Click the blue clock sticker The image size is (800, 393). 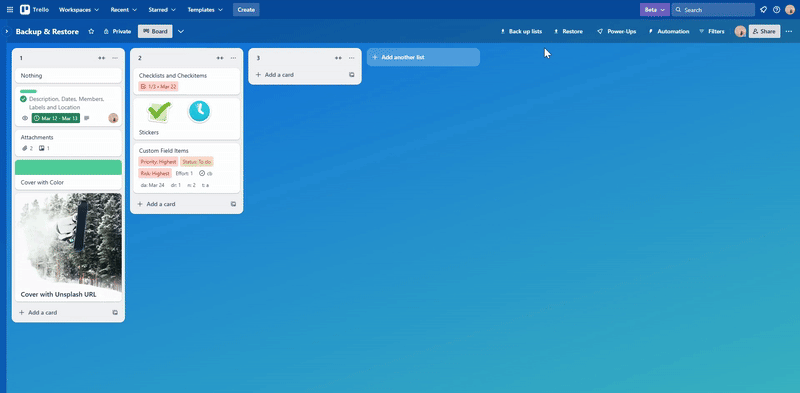point(199,112)
